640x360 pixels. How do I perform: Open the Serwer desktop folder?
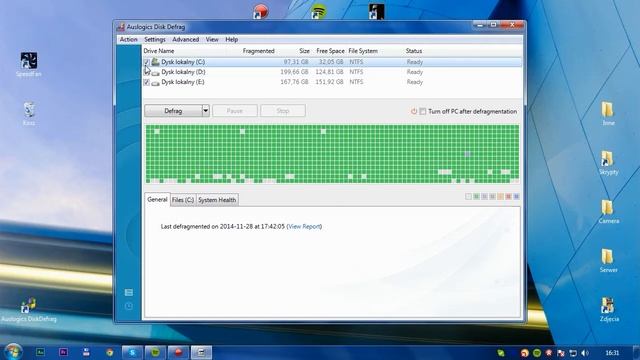pyautogui.click(x=608, y=260)
